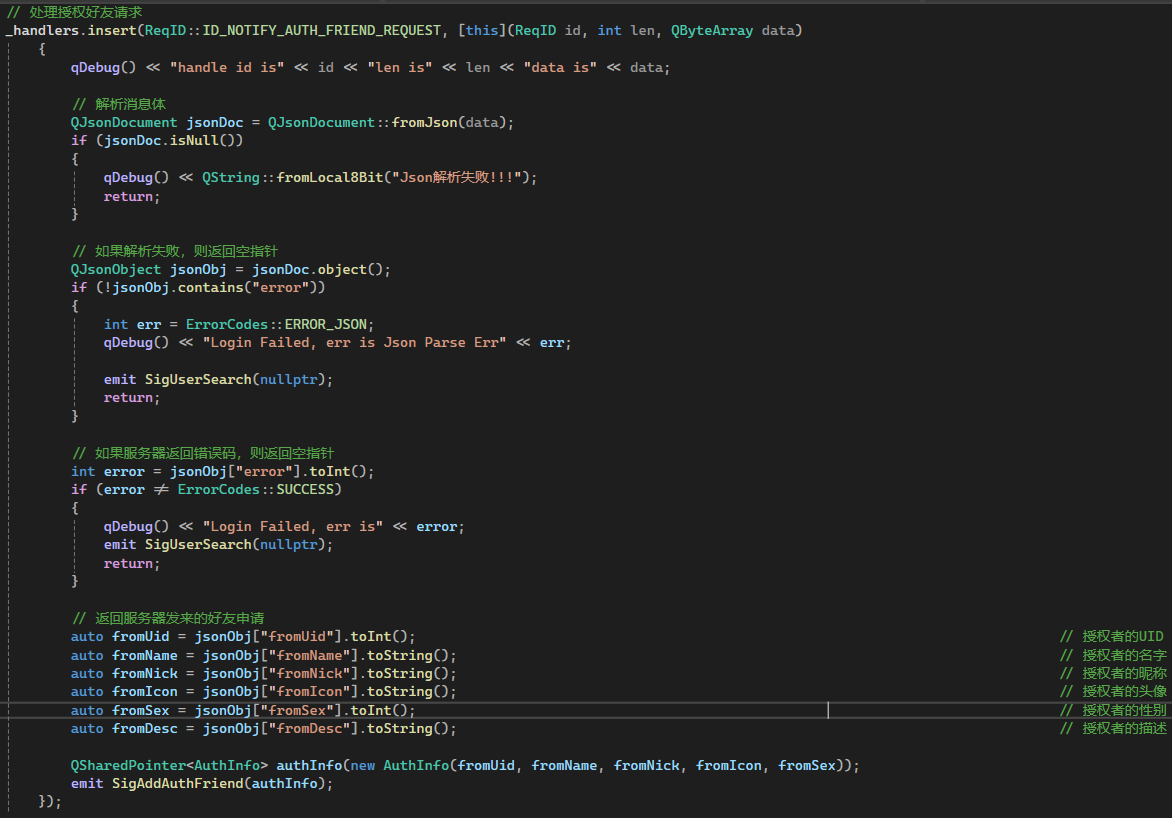This screenshot has height=818, width=1172.
Task: Click the int error variable declaration
Action: click(x=108, y=472)
